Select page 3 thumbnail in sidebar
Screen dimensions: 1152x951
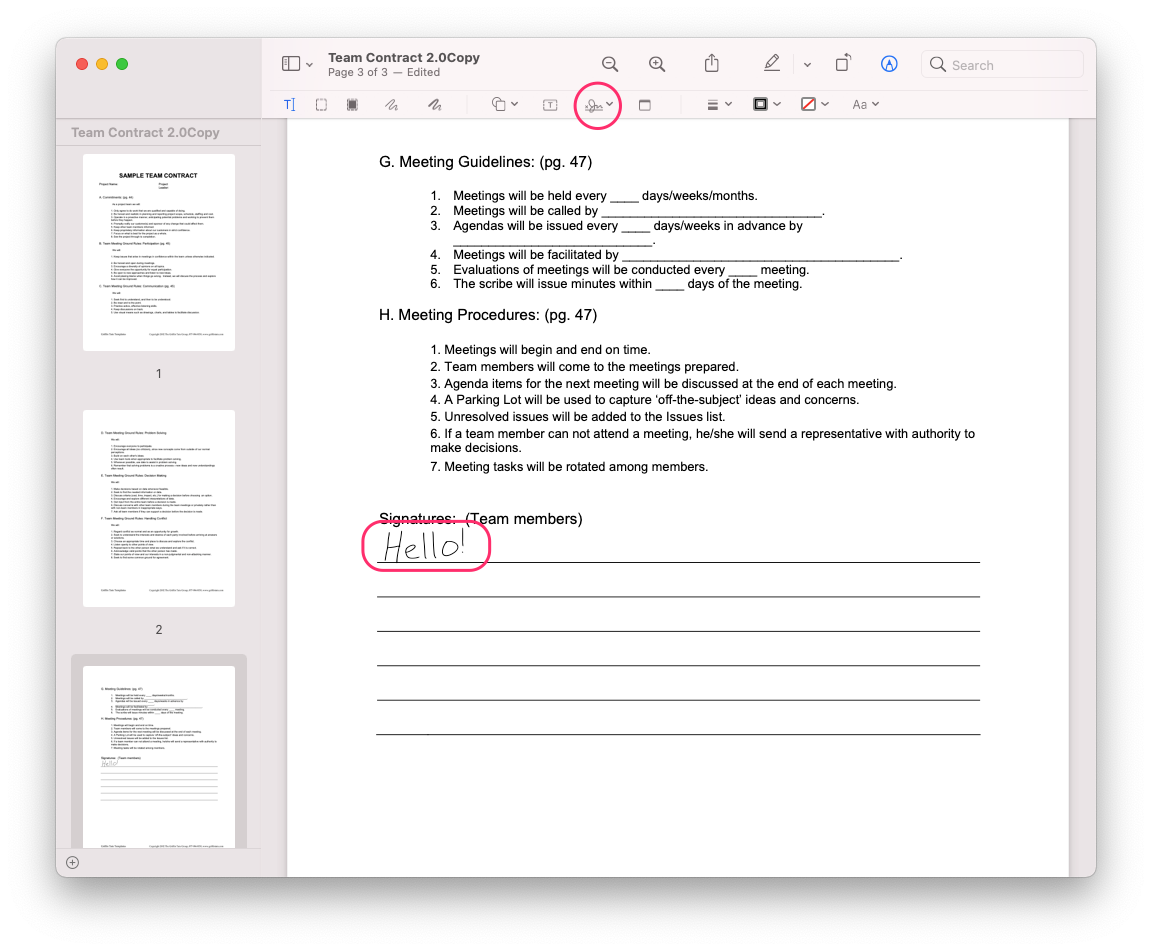(x=159, y=757)
